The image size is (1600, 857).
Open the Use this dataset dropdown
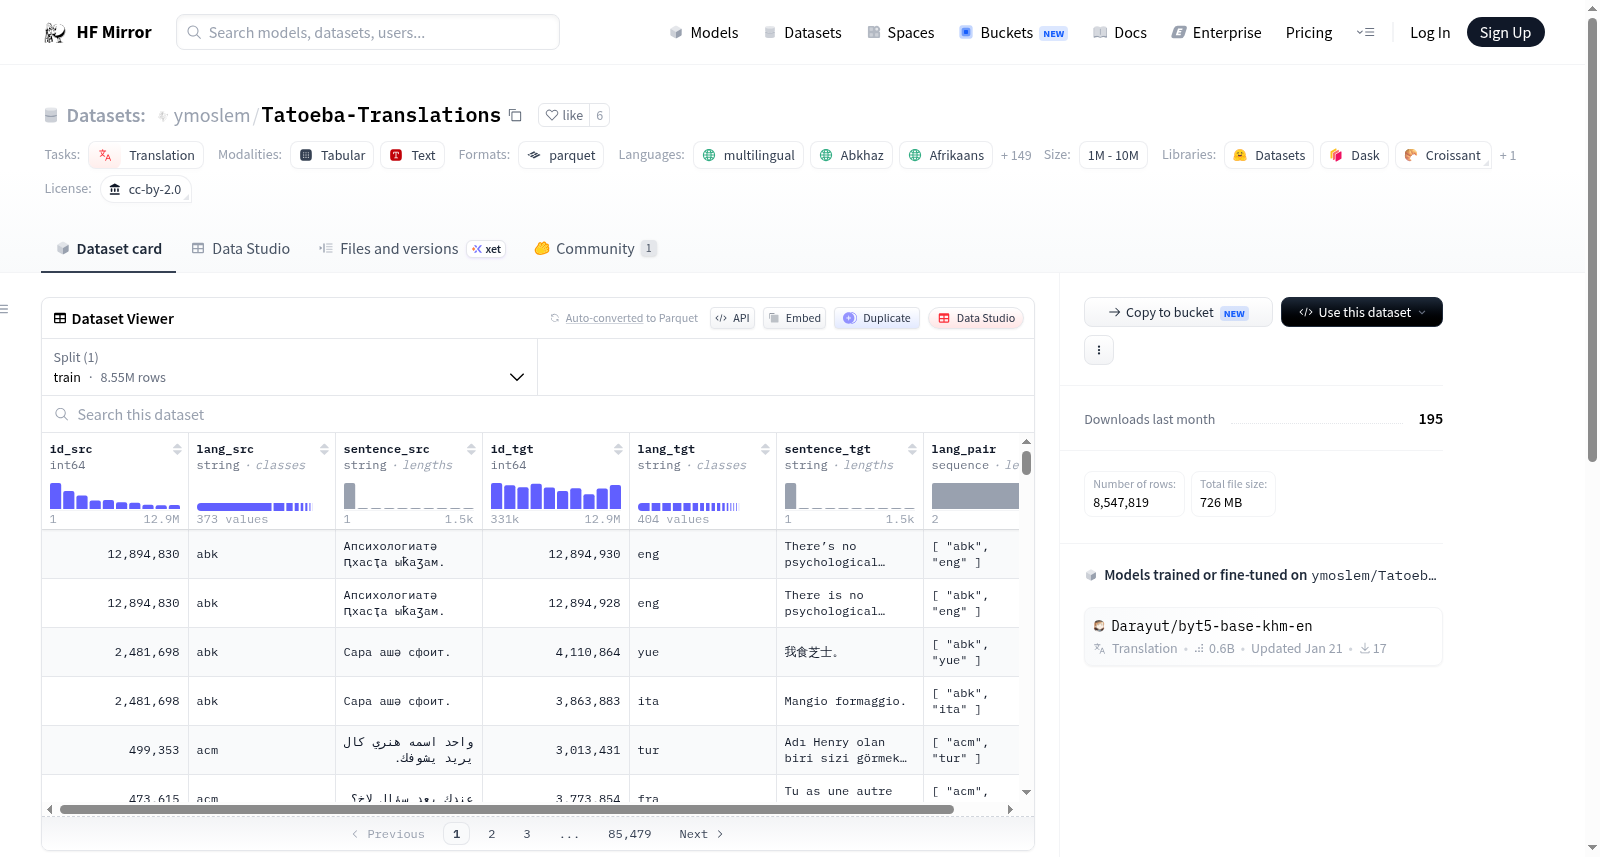point(1362,312)
